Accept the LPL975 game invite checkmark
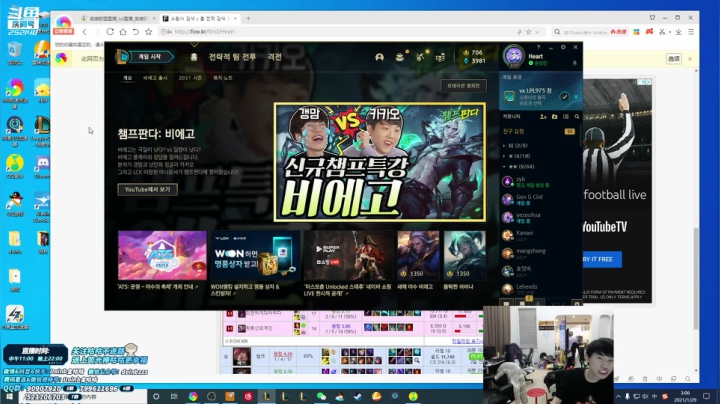Image resolution: width=720 pixels, height=404 pixels. point(564,96)
